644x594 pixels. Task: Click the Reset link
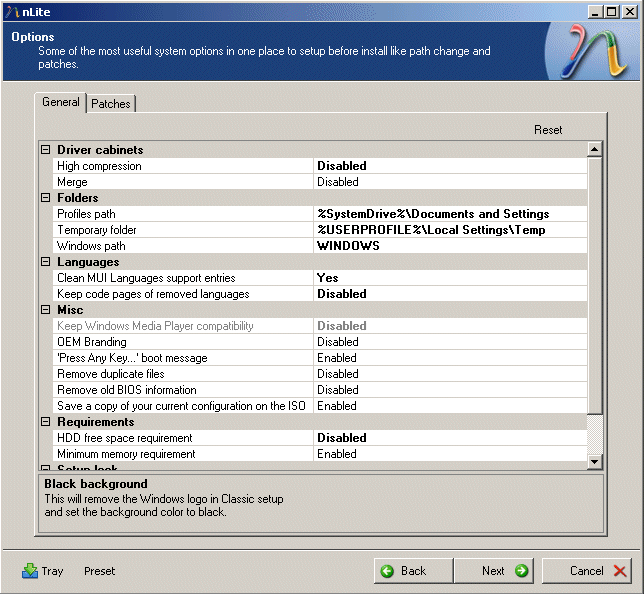tap(548, 130)
